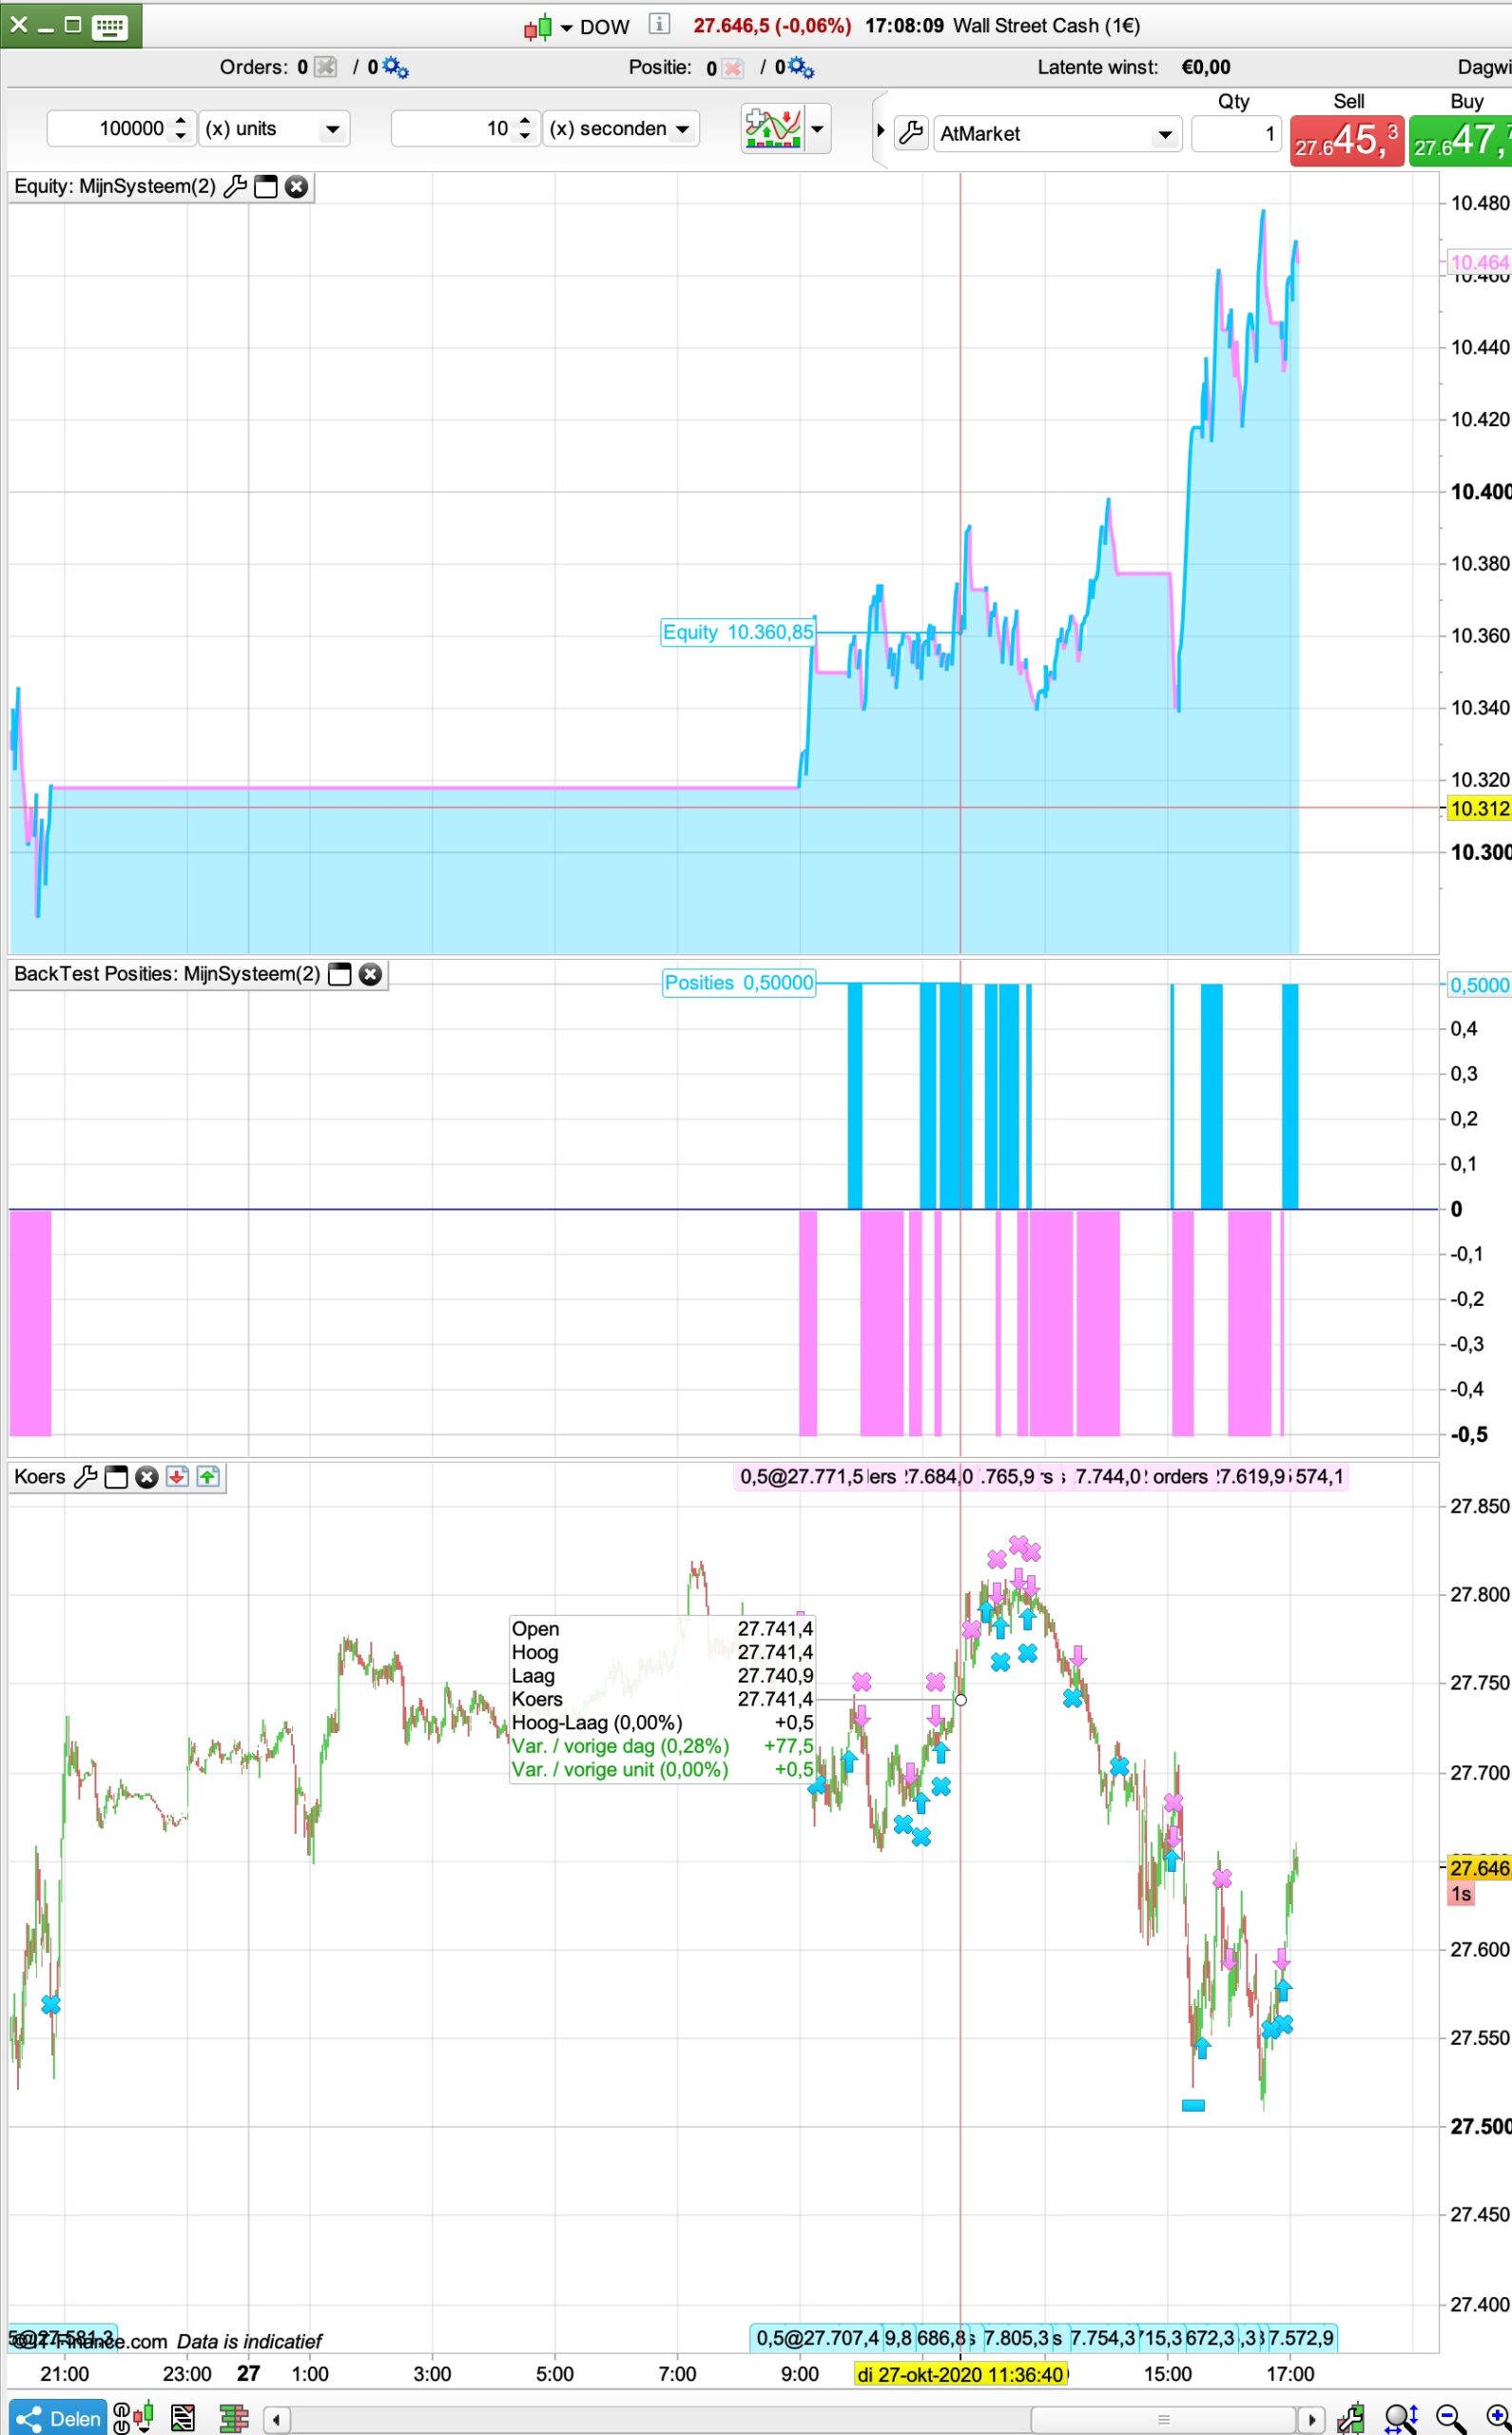Click the red down arrow icon in Koers
1512x2435 pixels.
pyautogui.click(x=177, y=1477)
